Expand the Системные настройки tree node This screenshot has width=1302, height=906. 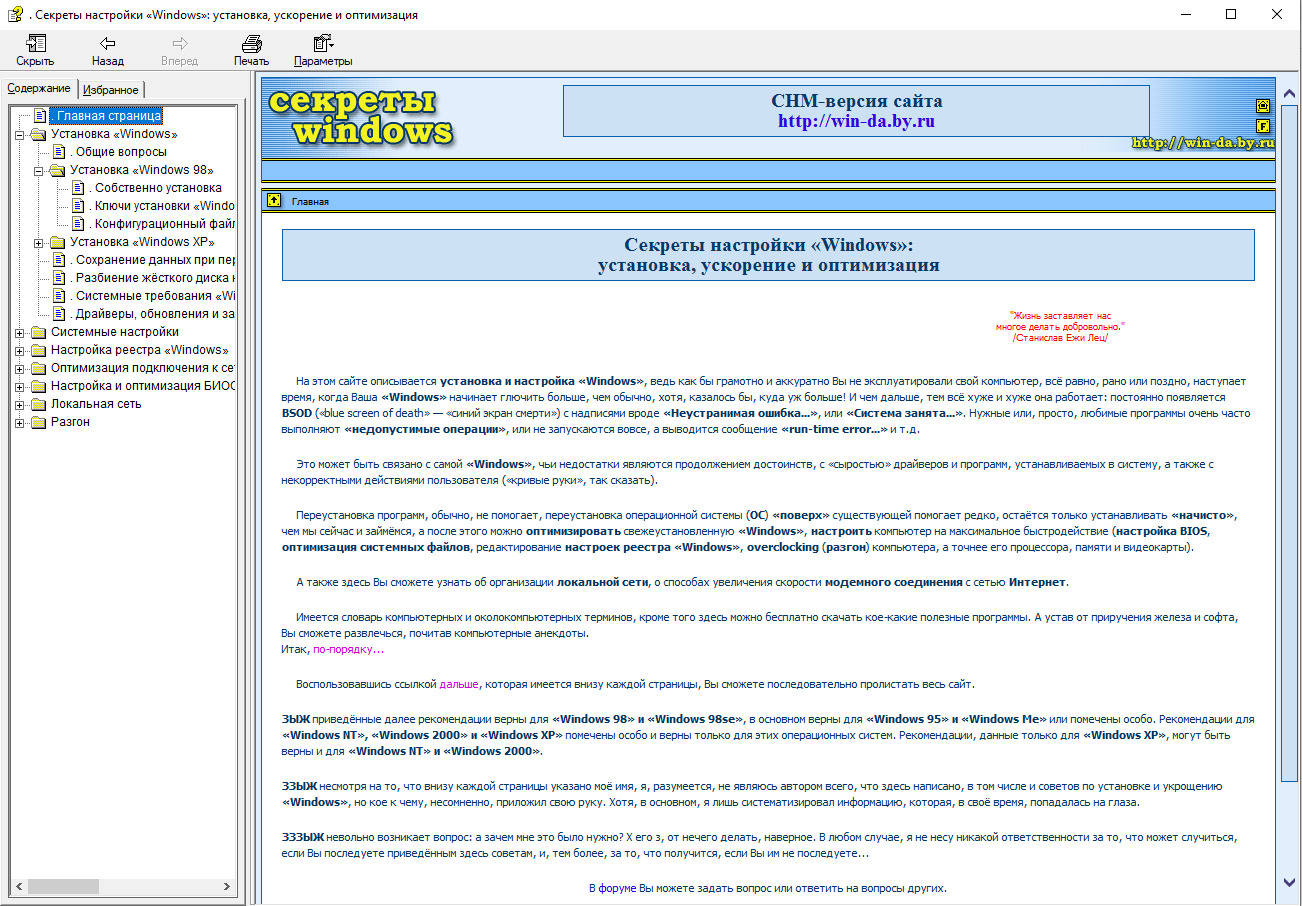pos(21,332)
